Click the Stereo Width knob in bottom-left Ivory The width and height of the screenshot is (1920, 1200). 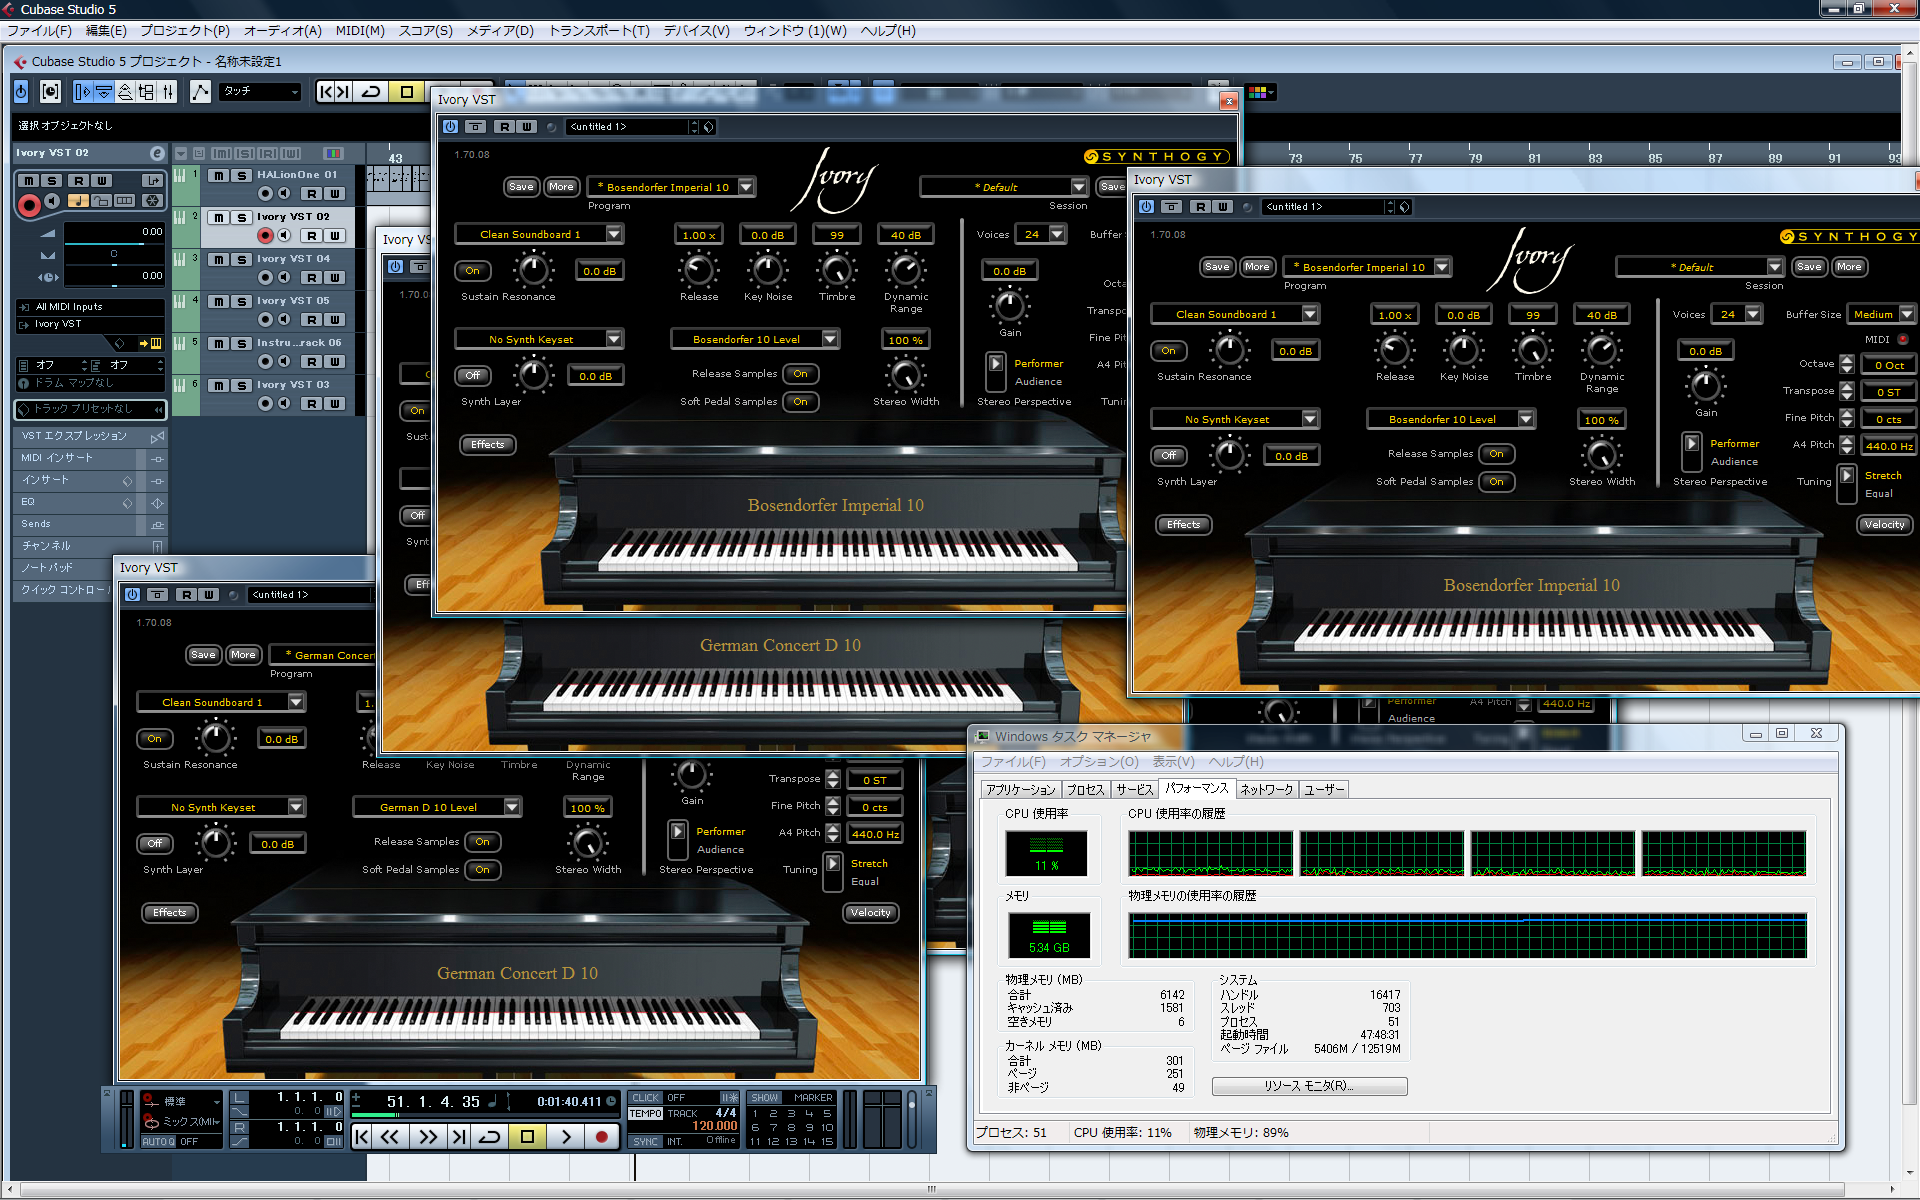(588, 842)
